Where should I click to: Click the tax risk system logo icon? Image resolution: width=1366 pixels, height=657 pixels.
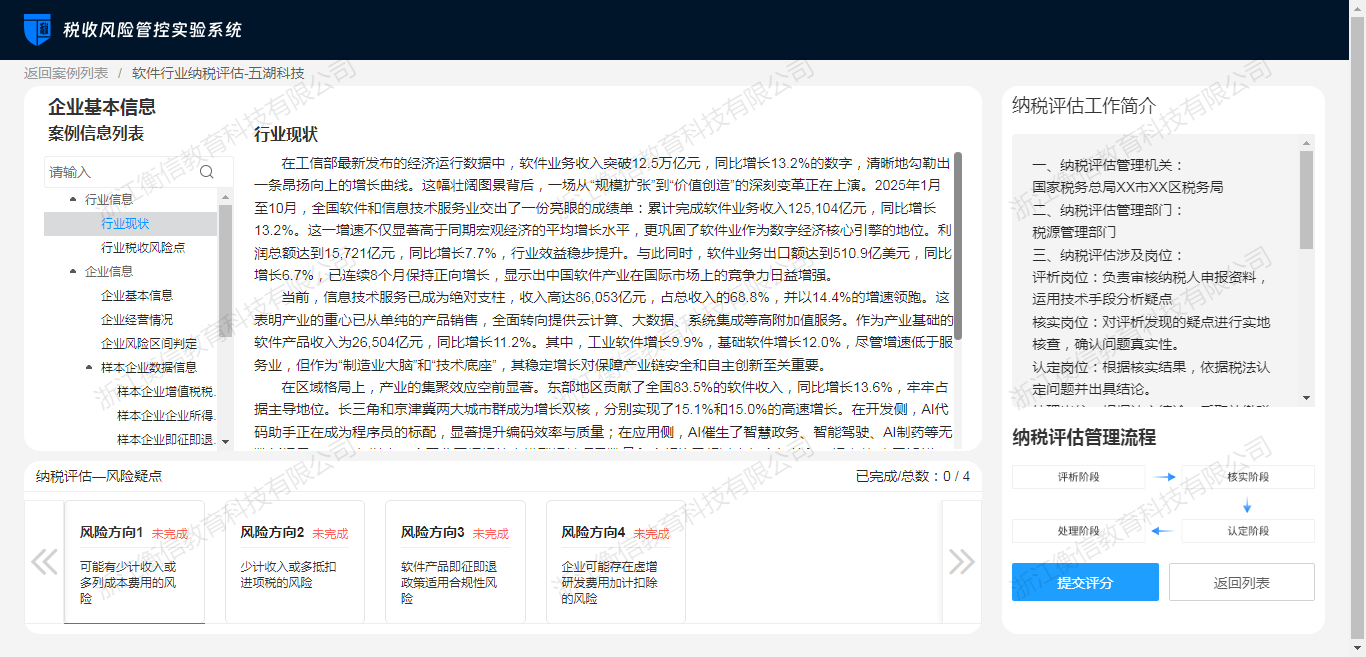point(37,29)
